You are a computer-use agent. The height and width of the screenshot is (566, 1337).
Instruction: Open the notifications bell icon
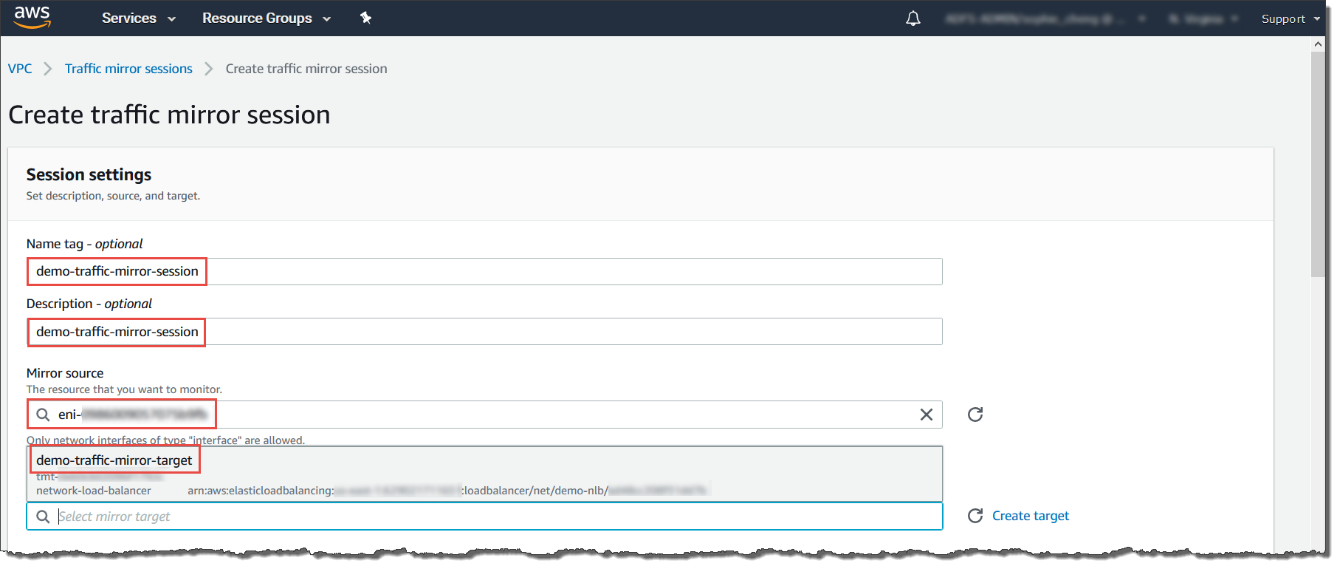tap(913, 18)
